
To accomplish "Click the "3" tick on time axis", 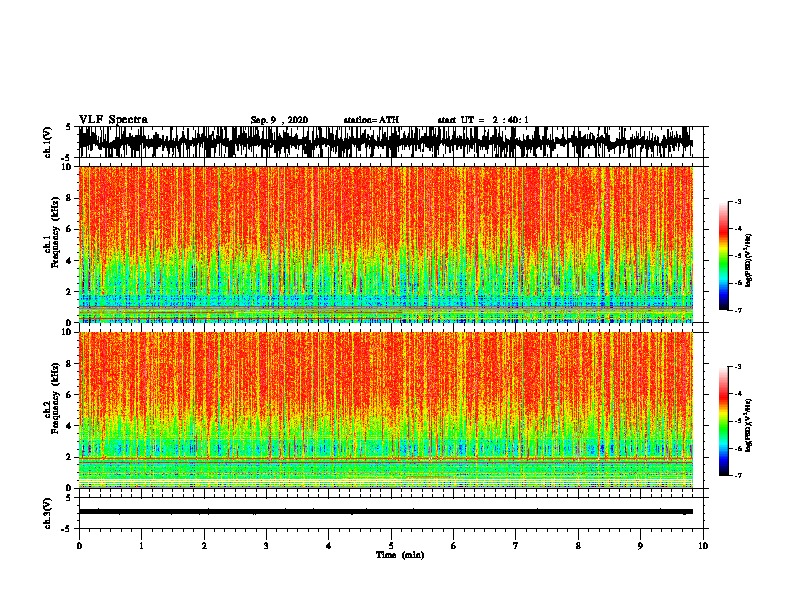I will pos(266,546).
